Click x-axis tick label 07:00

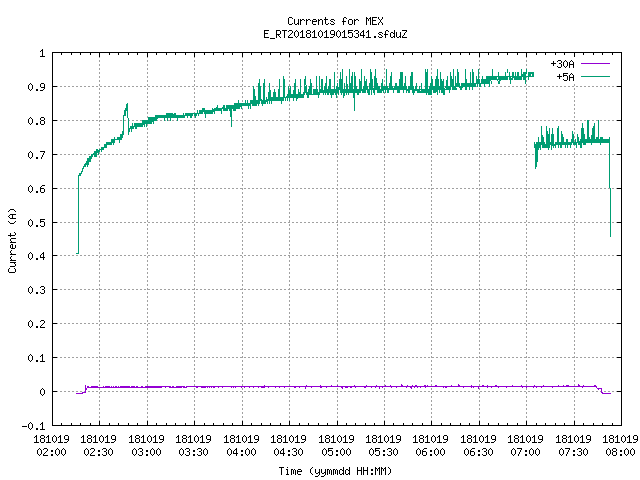coord(525,452)
